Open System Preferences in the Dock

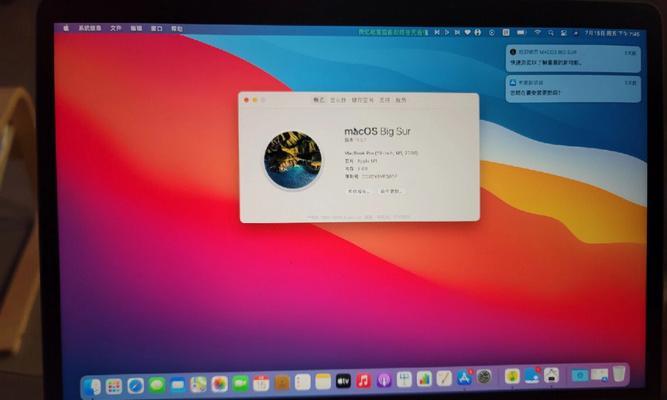click(484, 377)
